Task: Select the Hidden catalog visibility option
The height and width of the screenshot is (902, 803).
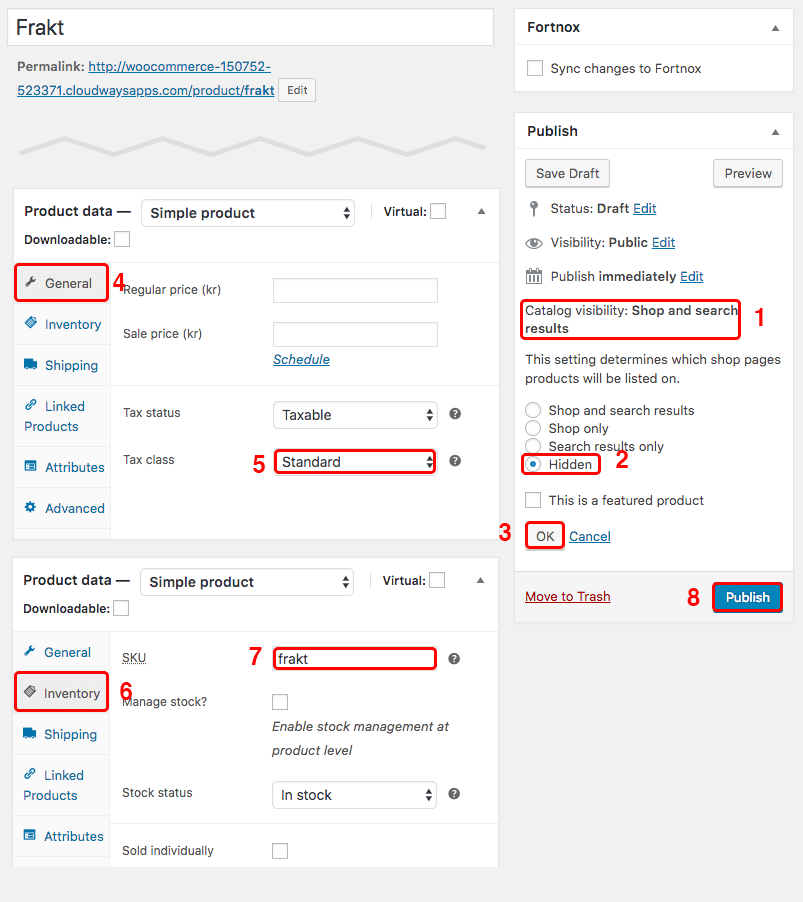Action: pyautogui.click(x=533, y=464)
